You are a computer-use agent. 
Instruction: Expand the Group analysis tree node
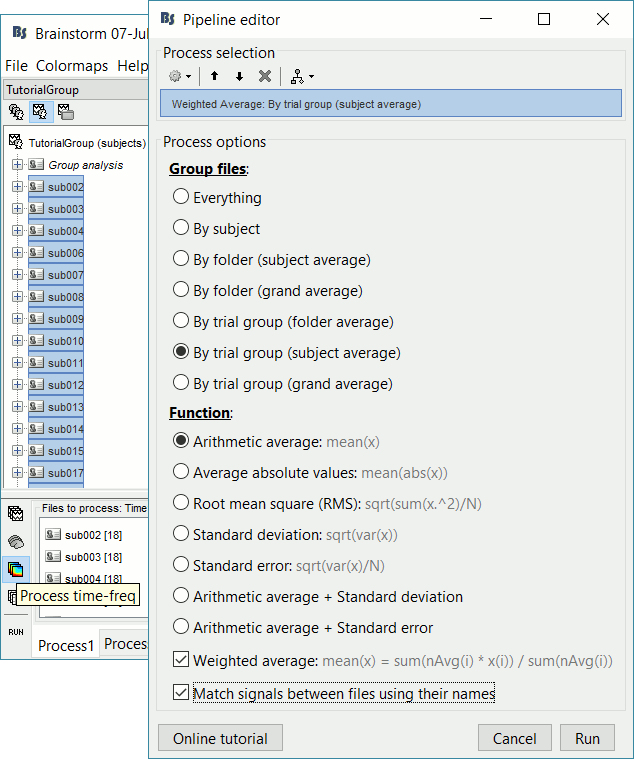point(17,165)
